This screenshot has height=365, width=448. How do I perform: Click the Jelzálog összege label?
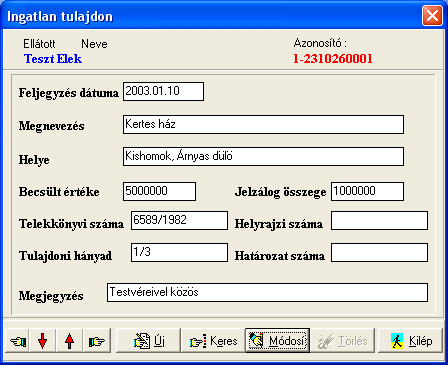(280, 192)
